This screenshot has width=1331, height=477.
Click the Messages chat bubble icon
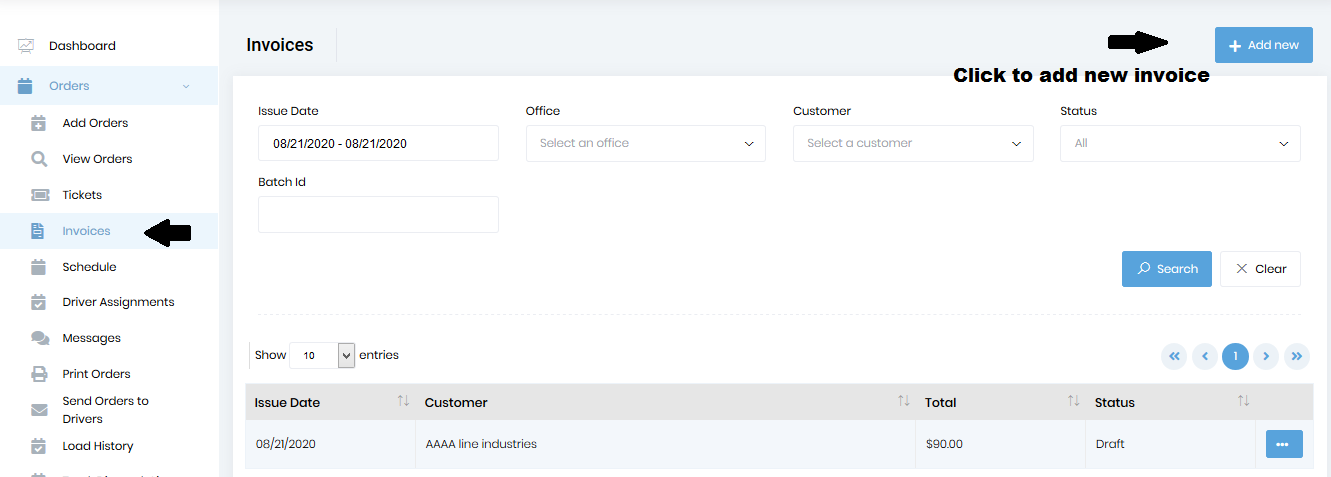[39, 339]
